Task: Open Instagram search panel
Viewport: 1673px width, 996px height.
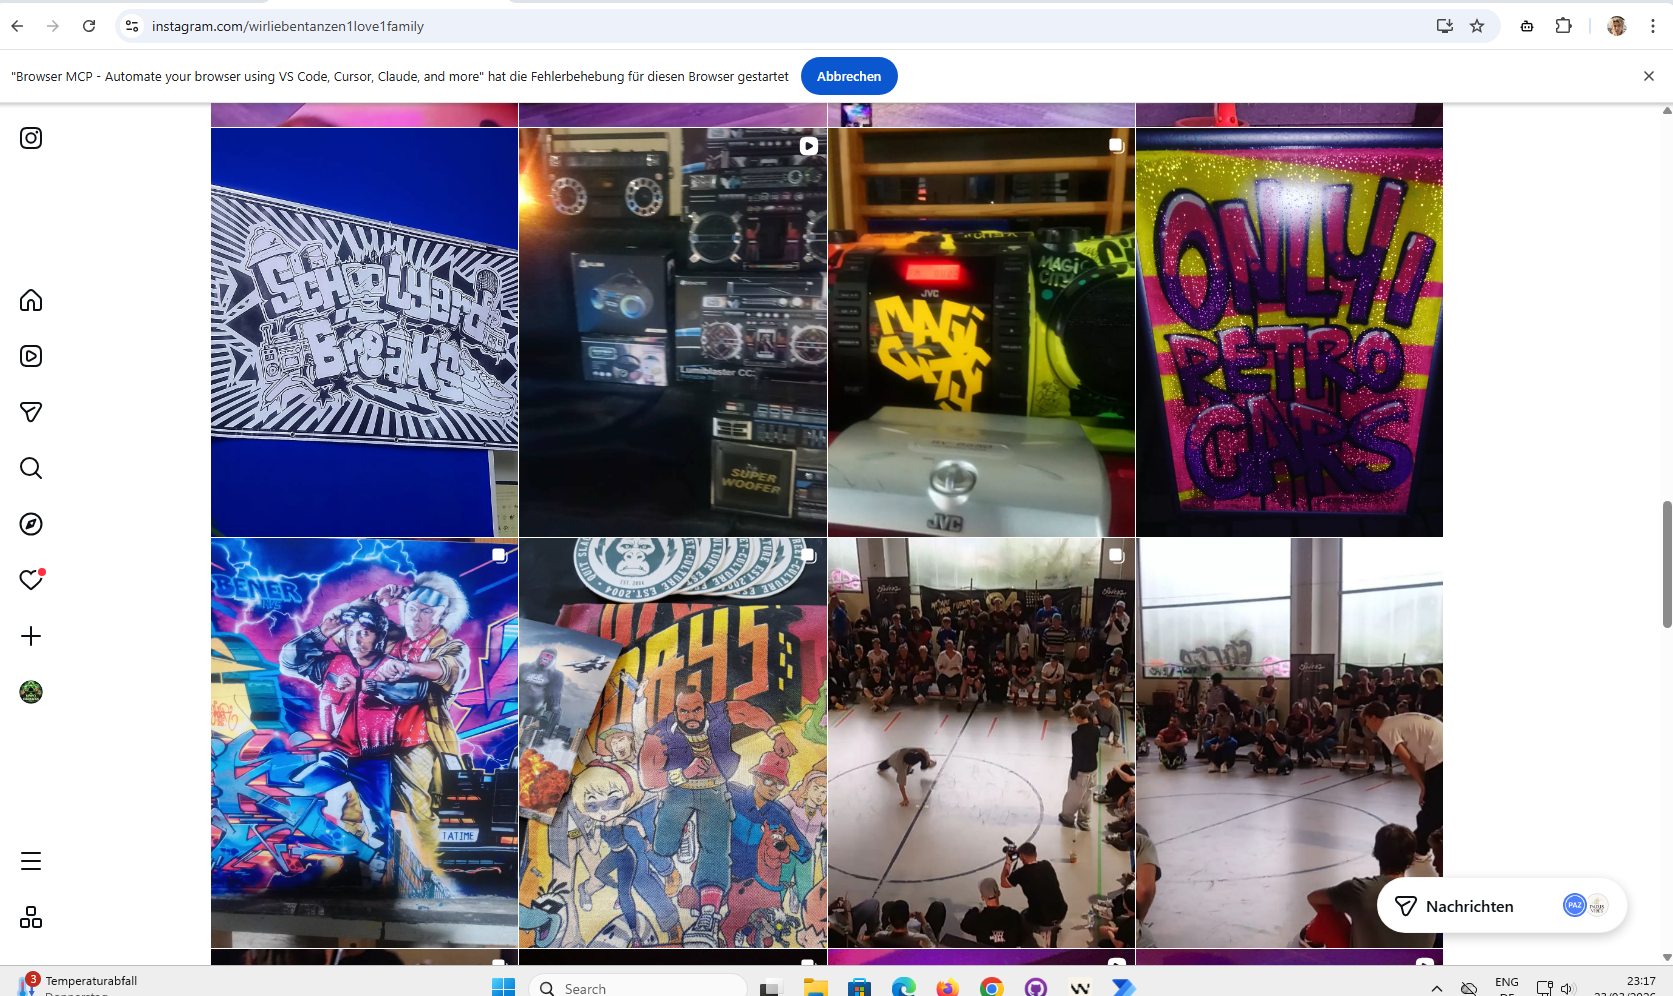Action: [x=31, y=468]
